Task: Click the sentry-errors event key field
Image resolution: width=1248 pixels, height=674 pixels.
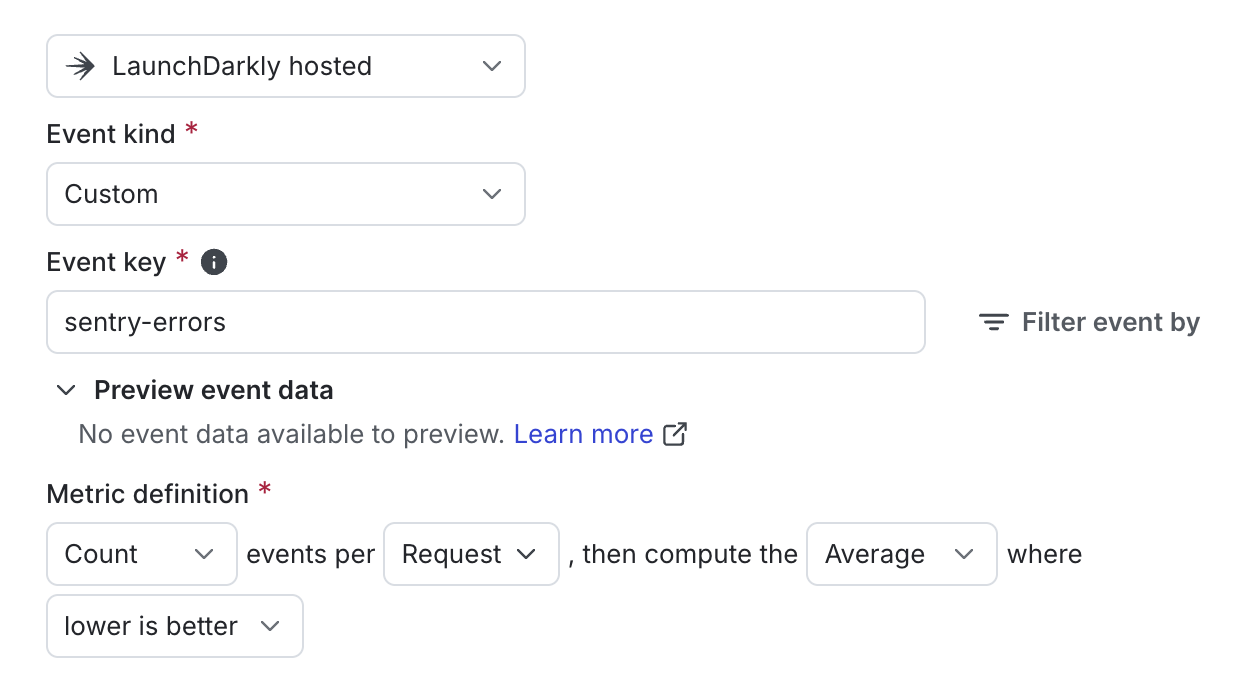Action: (486, 322)
